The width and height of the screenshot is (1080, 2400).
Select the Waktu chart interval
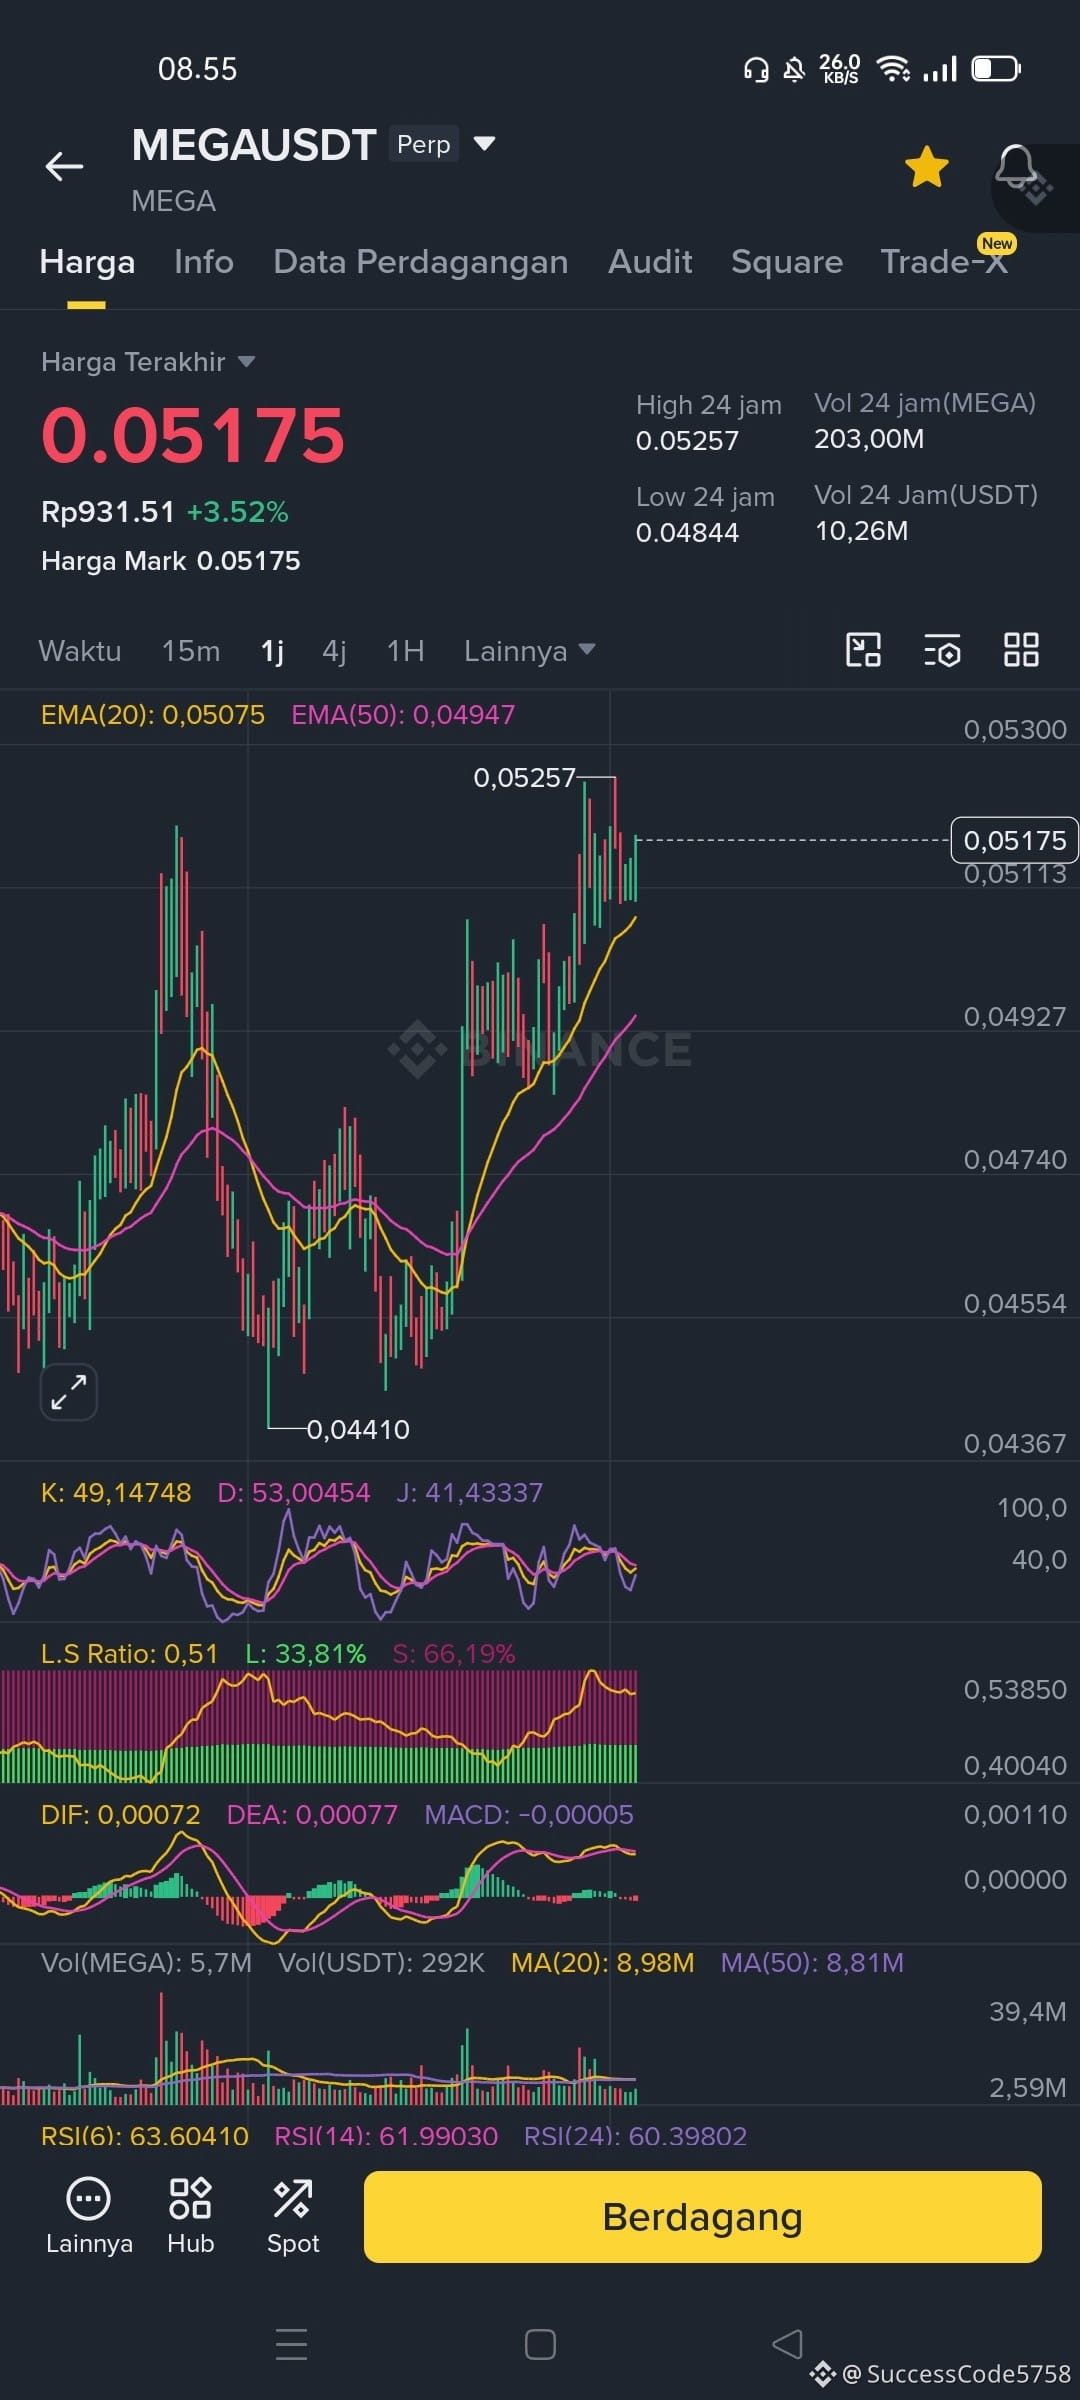click(x=80, y=651)
